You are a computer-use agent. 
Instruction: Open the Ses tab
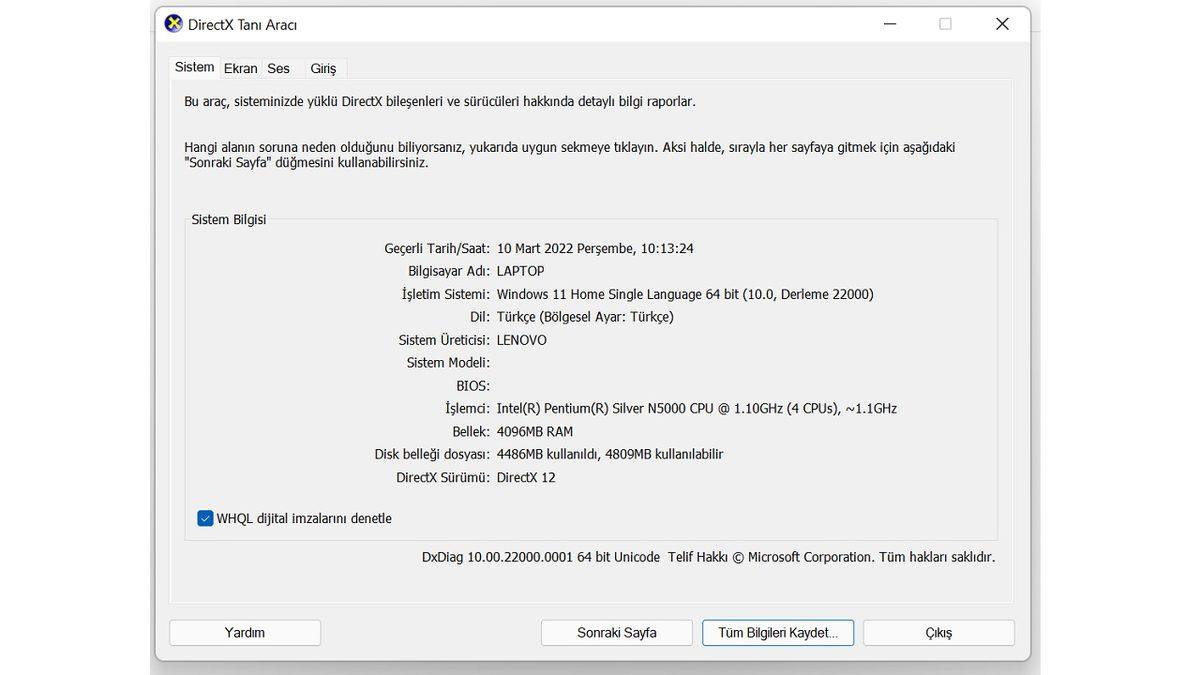pos(278,69)
